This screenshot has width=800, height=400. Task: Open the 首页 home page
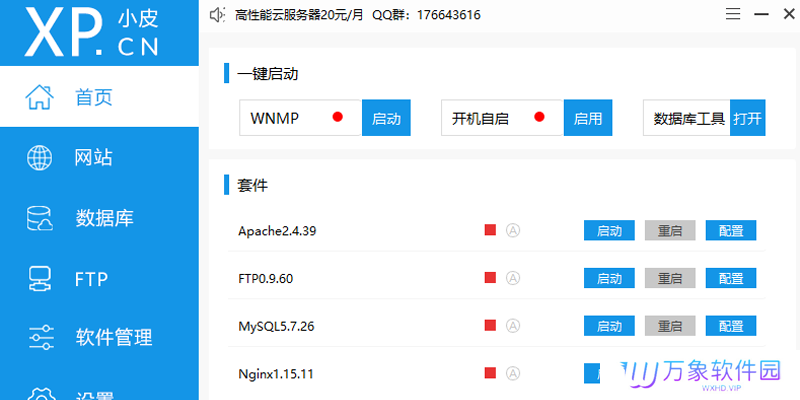click(99, 97)
